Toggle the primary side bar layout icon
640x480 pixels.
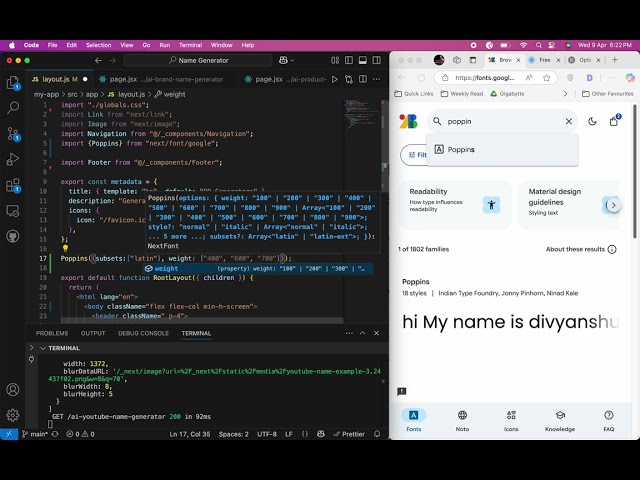click(349, 60)
